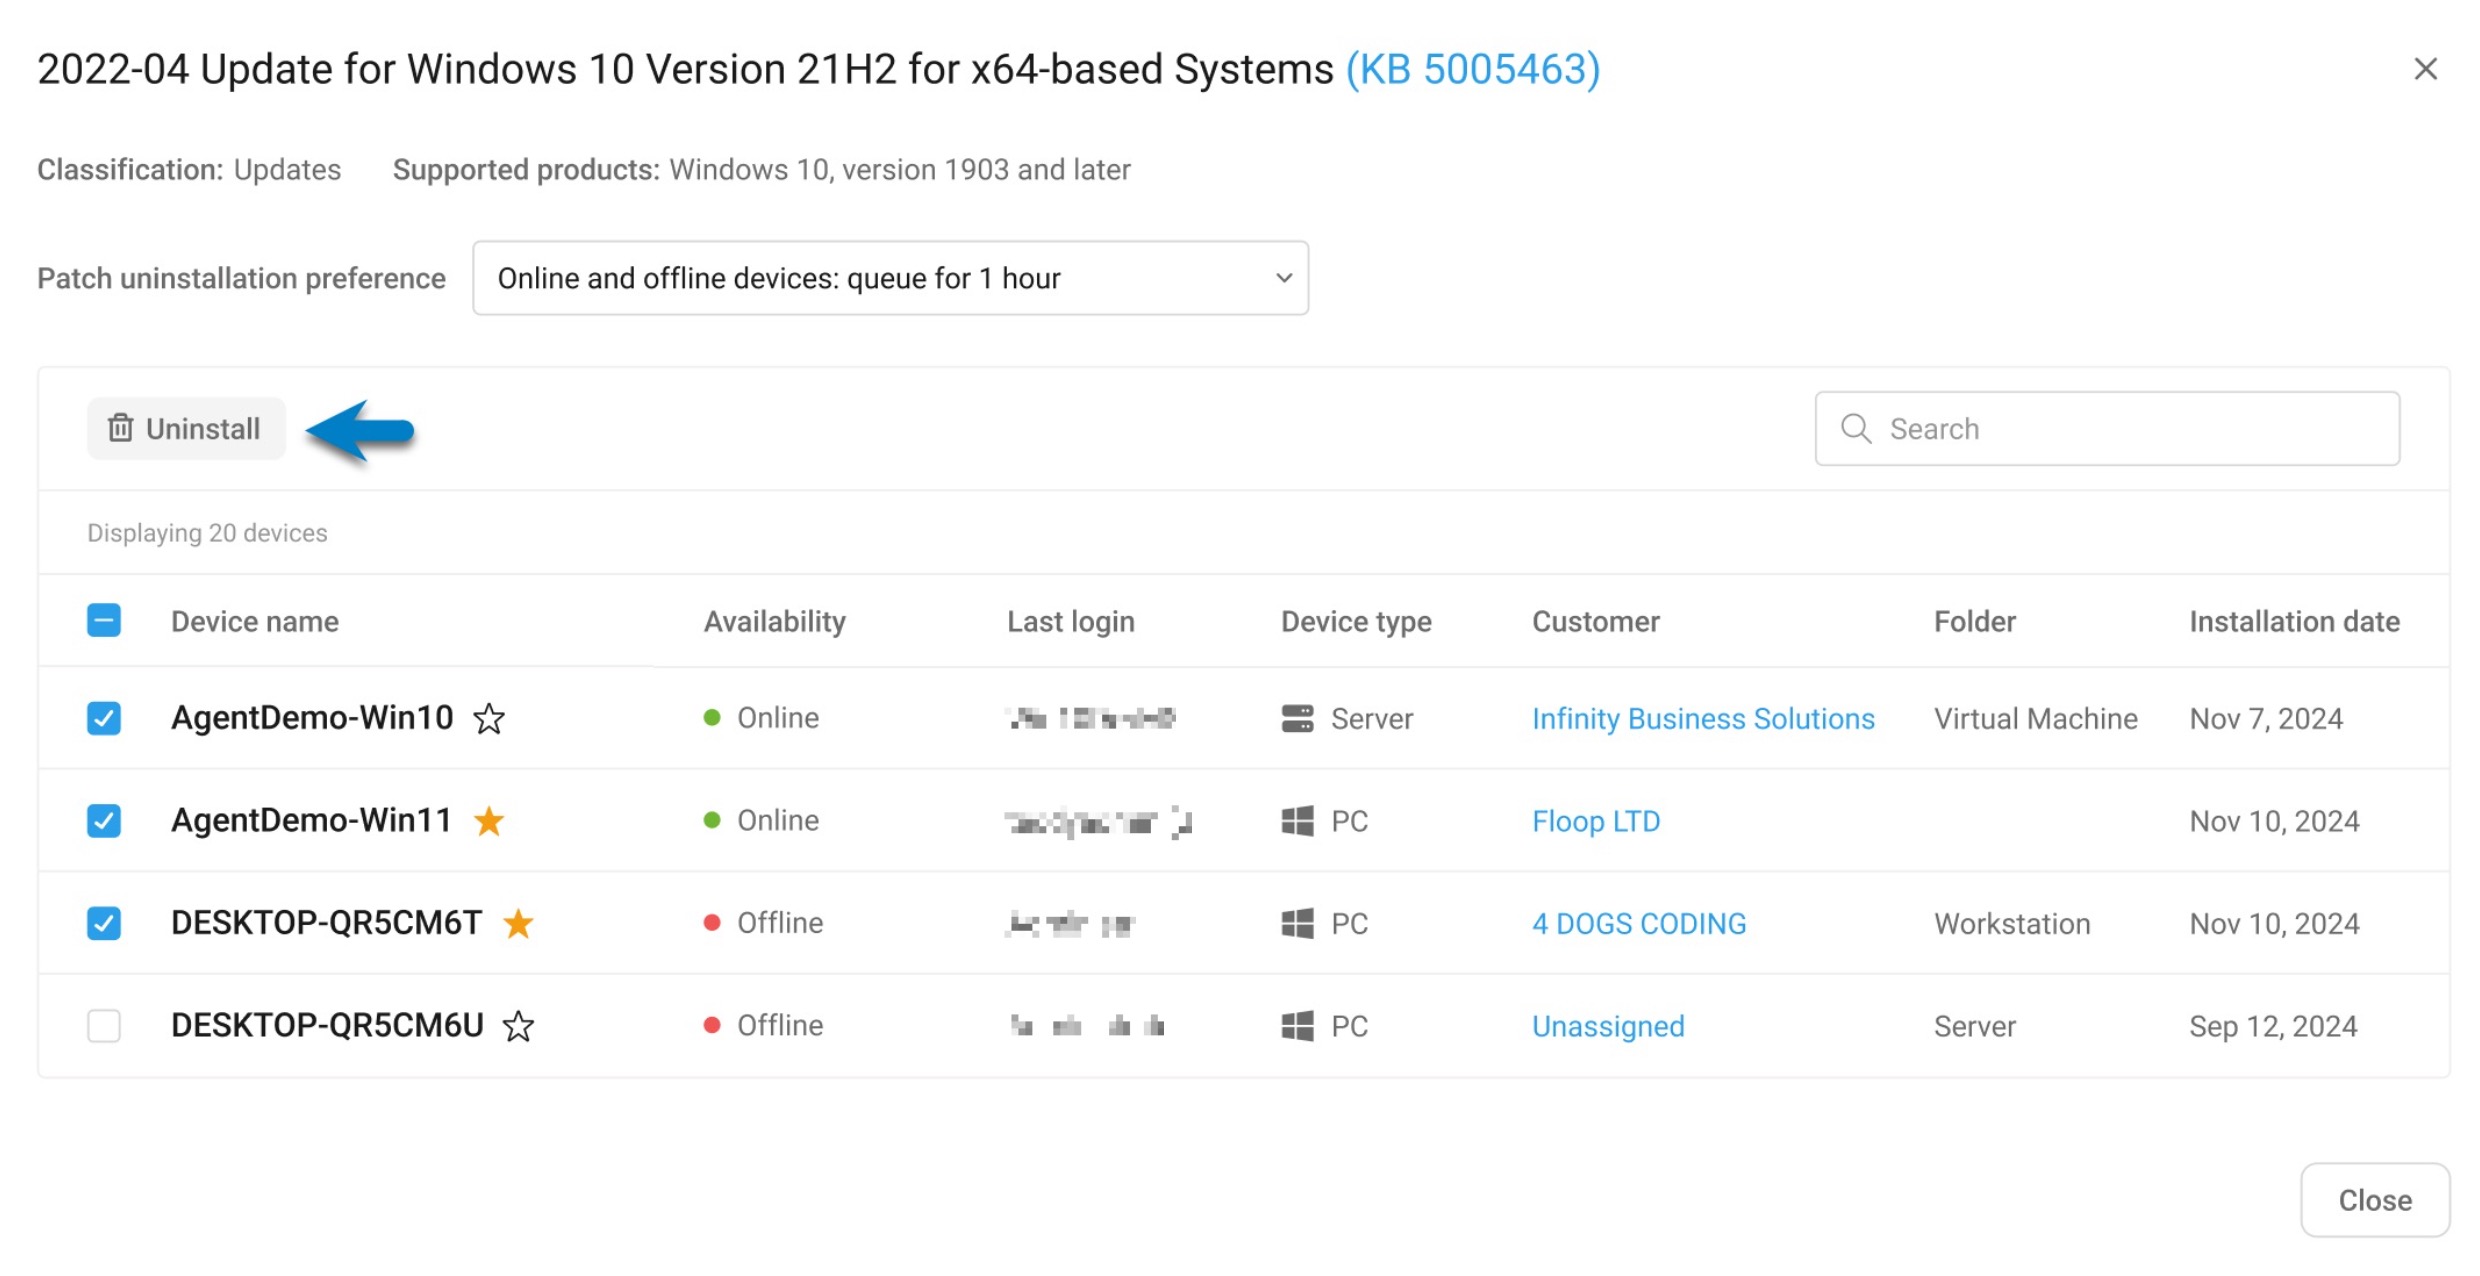
Task: Click Nov 10, 2024 date for AgentDemo-Win11
Action: pos(2274,822)
